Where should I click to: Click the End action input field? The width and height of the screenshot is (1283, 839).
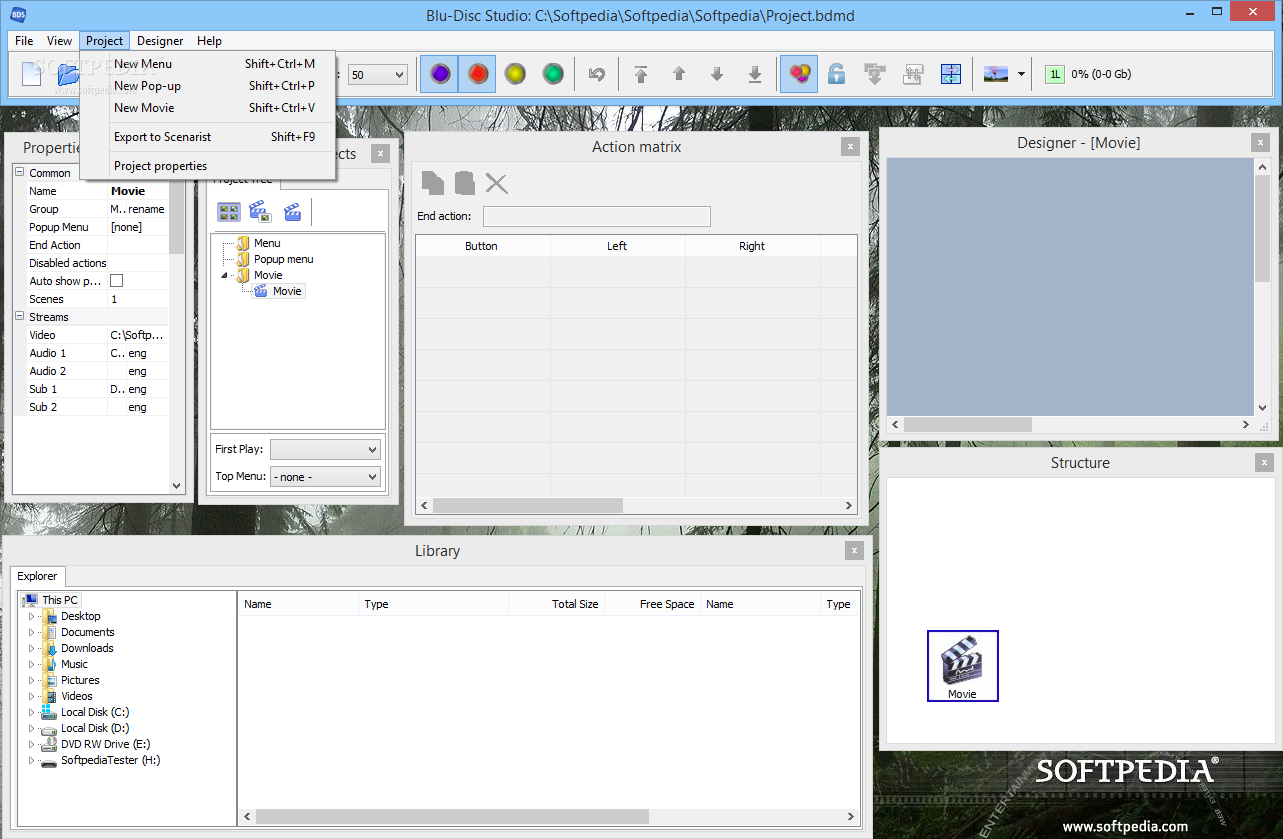[597, 216]
